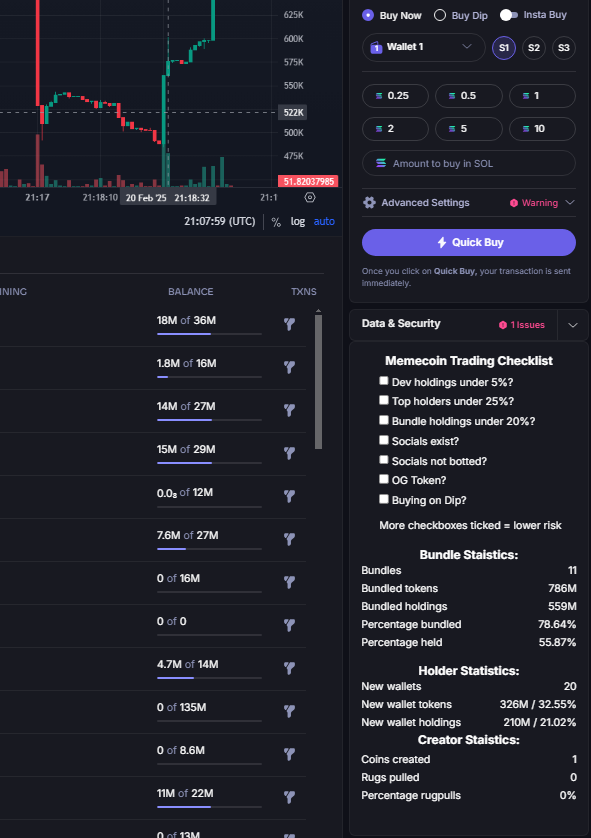Click Percentage bundled value 78.64%
The height and width of the screenshot is (838, 591).
point(557,625)
